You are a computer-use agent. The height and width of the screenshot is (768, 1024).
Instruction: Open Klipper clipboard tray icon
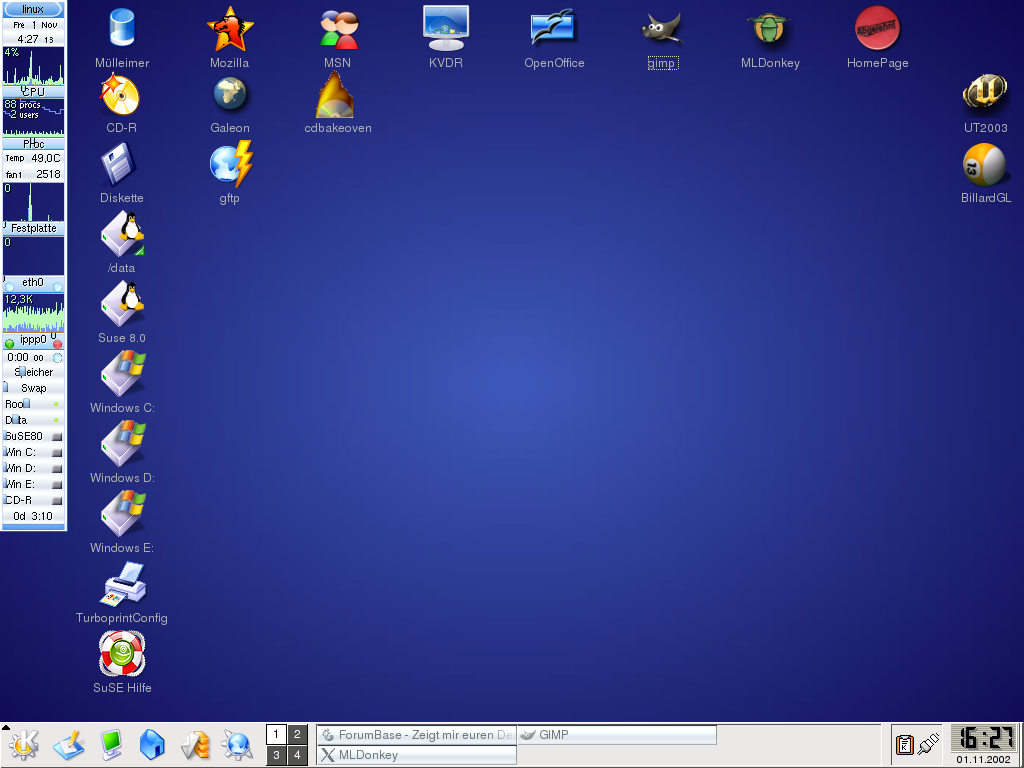pos(904,744)
